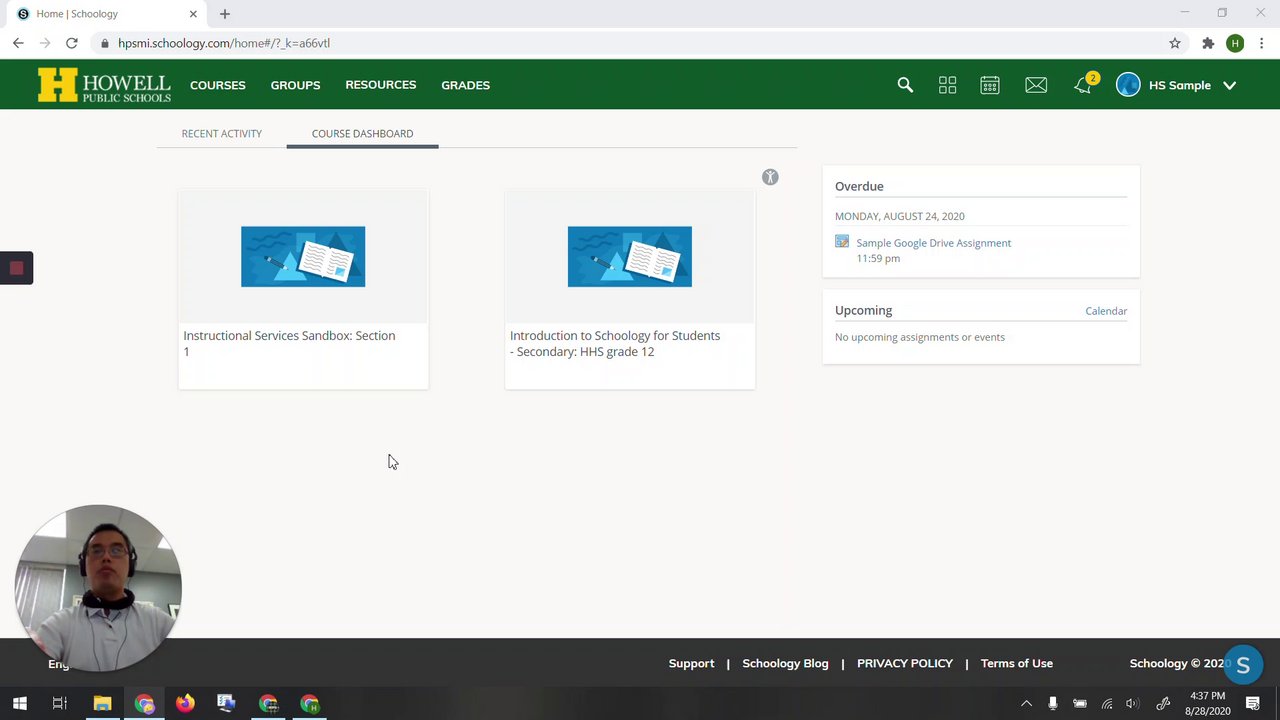1280x720 pixels.
Task: Close the Home | Schoology tab
Action: [193, 14]
